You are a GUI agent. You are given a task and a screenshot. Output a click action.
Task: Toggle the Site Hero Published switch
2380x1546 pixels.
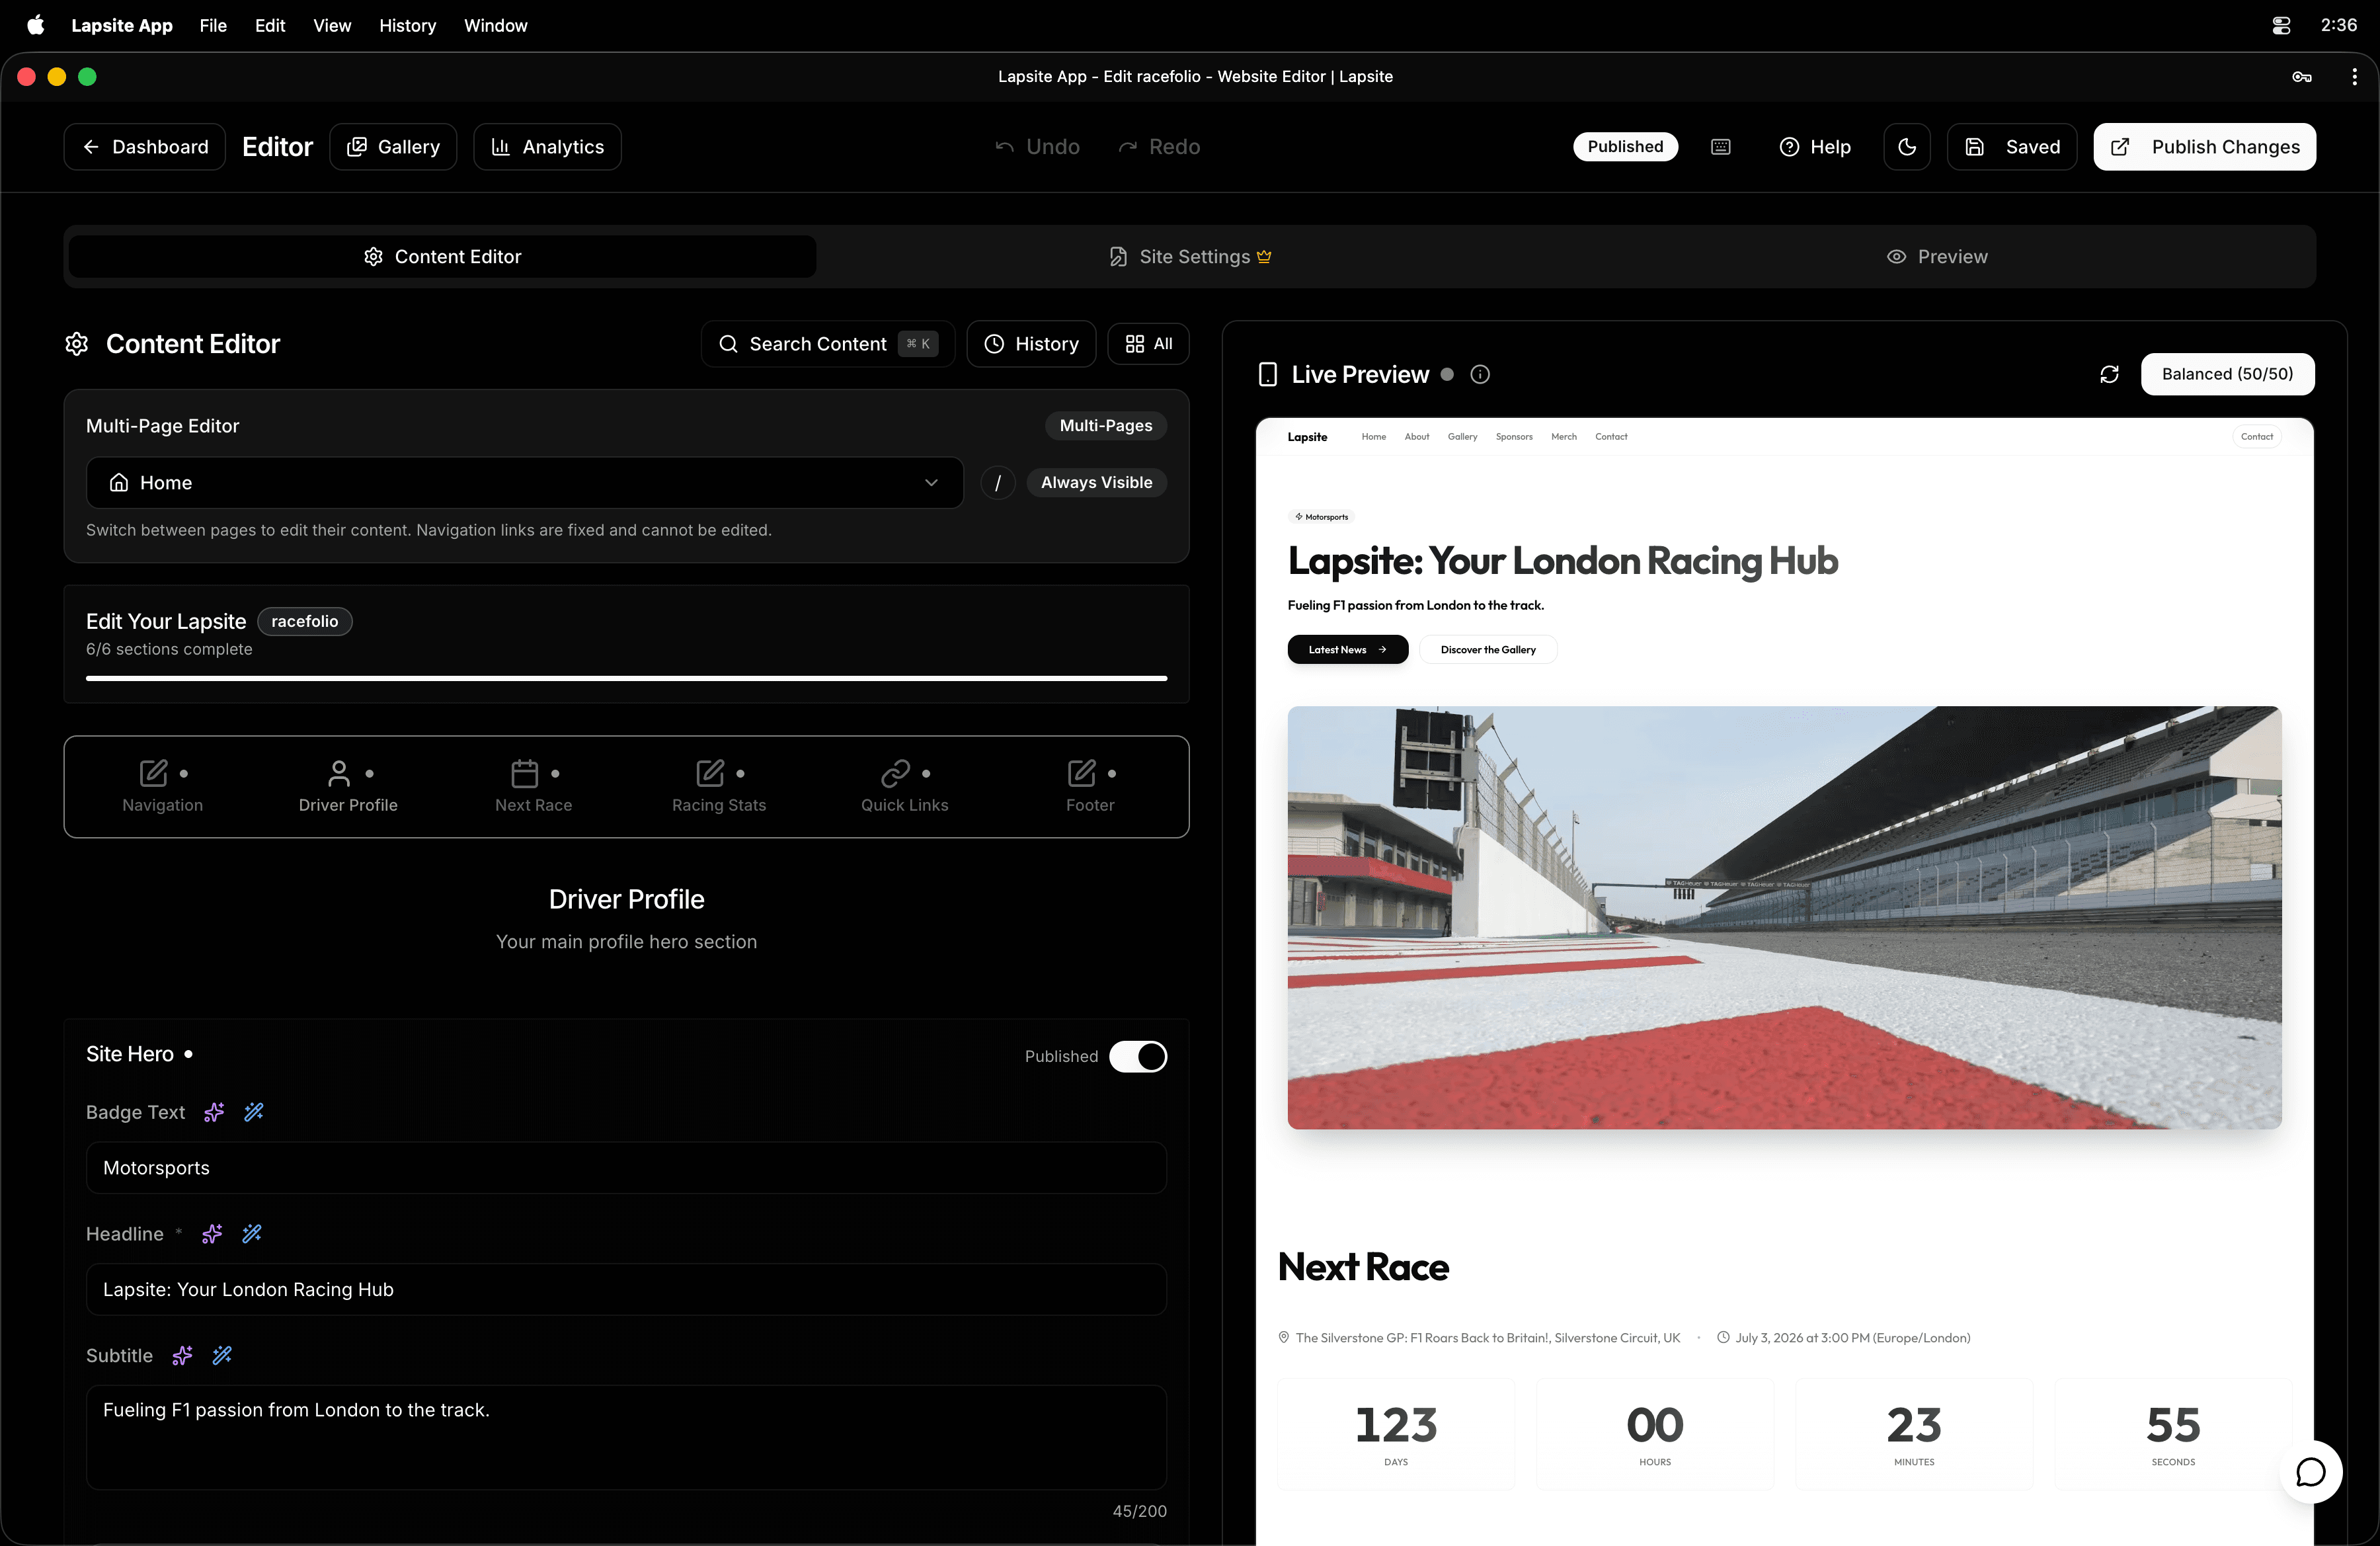point(1138,1056)
